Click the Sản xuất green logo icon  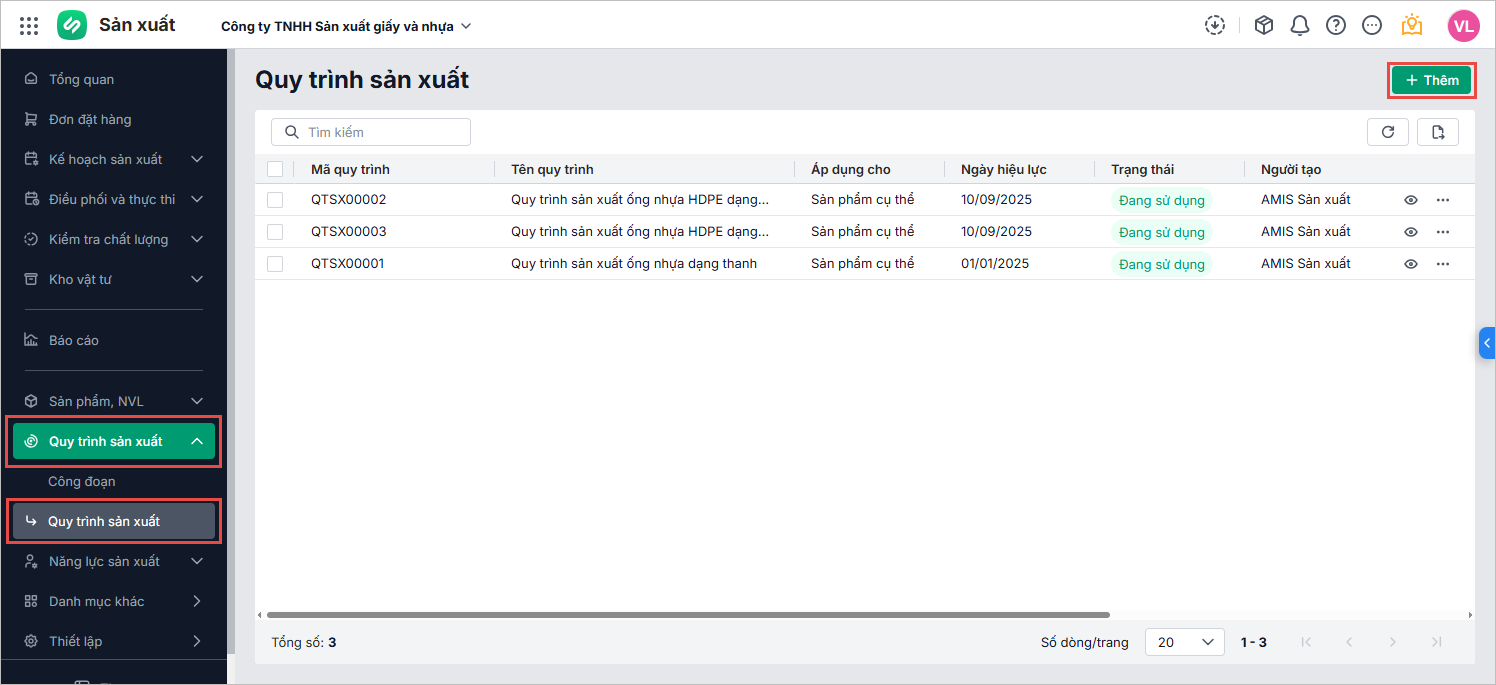[x=72, y=25]
